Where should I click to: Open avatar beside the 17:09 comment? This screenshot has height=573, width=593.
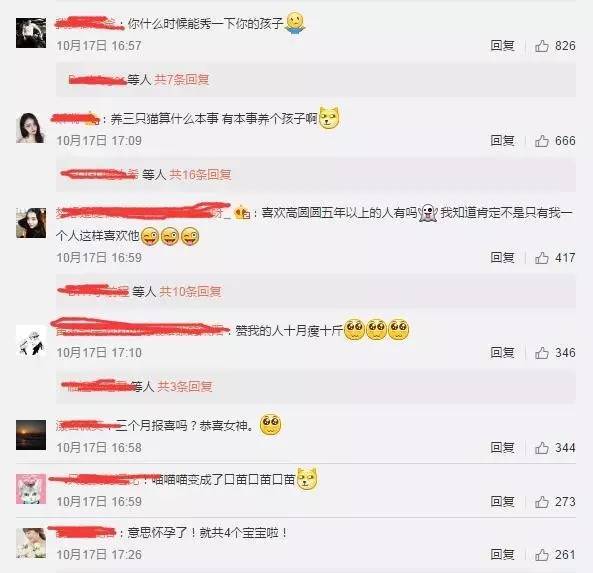(31, 127)
